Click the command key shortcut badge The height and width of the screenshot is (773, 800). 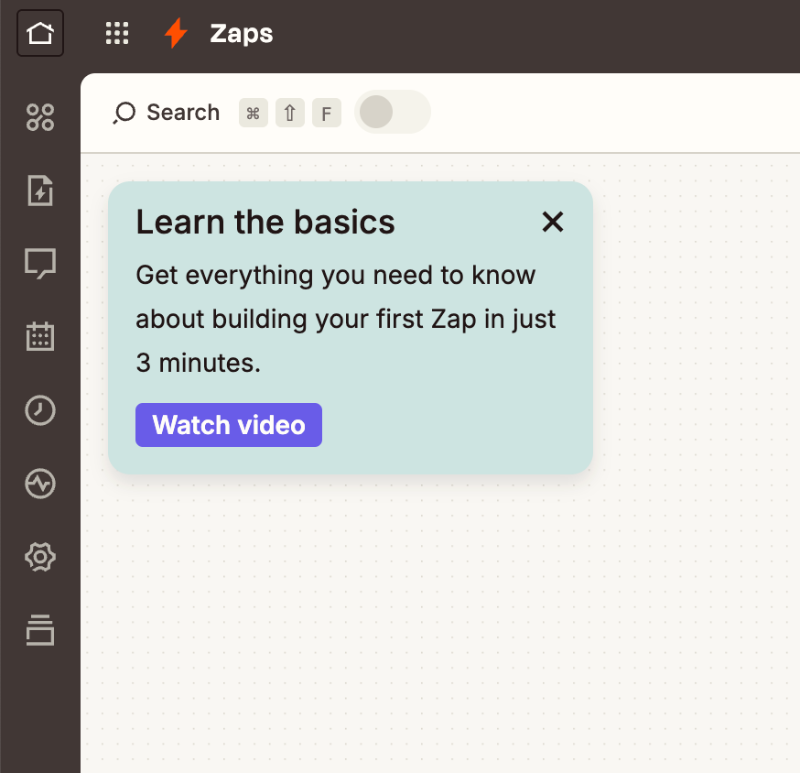coord(253,112)
